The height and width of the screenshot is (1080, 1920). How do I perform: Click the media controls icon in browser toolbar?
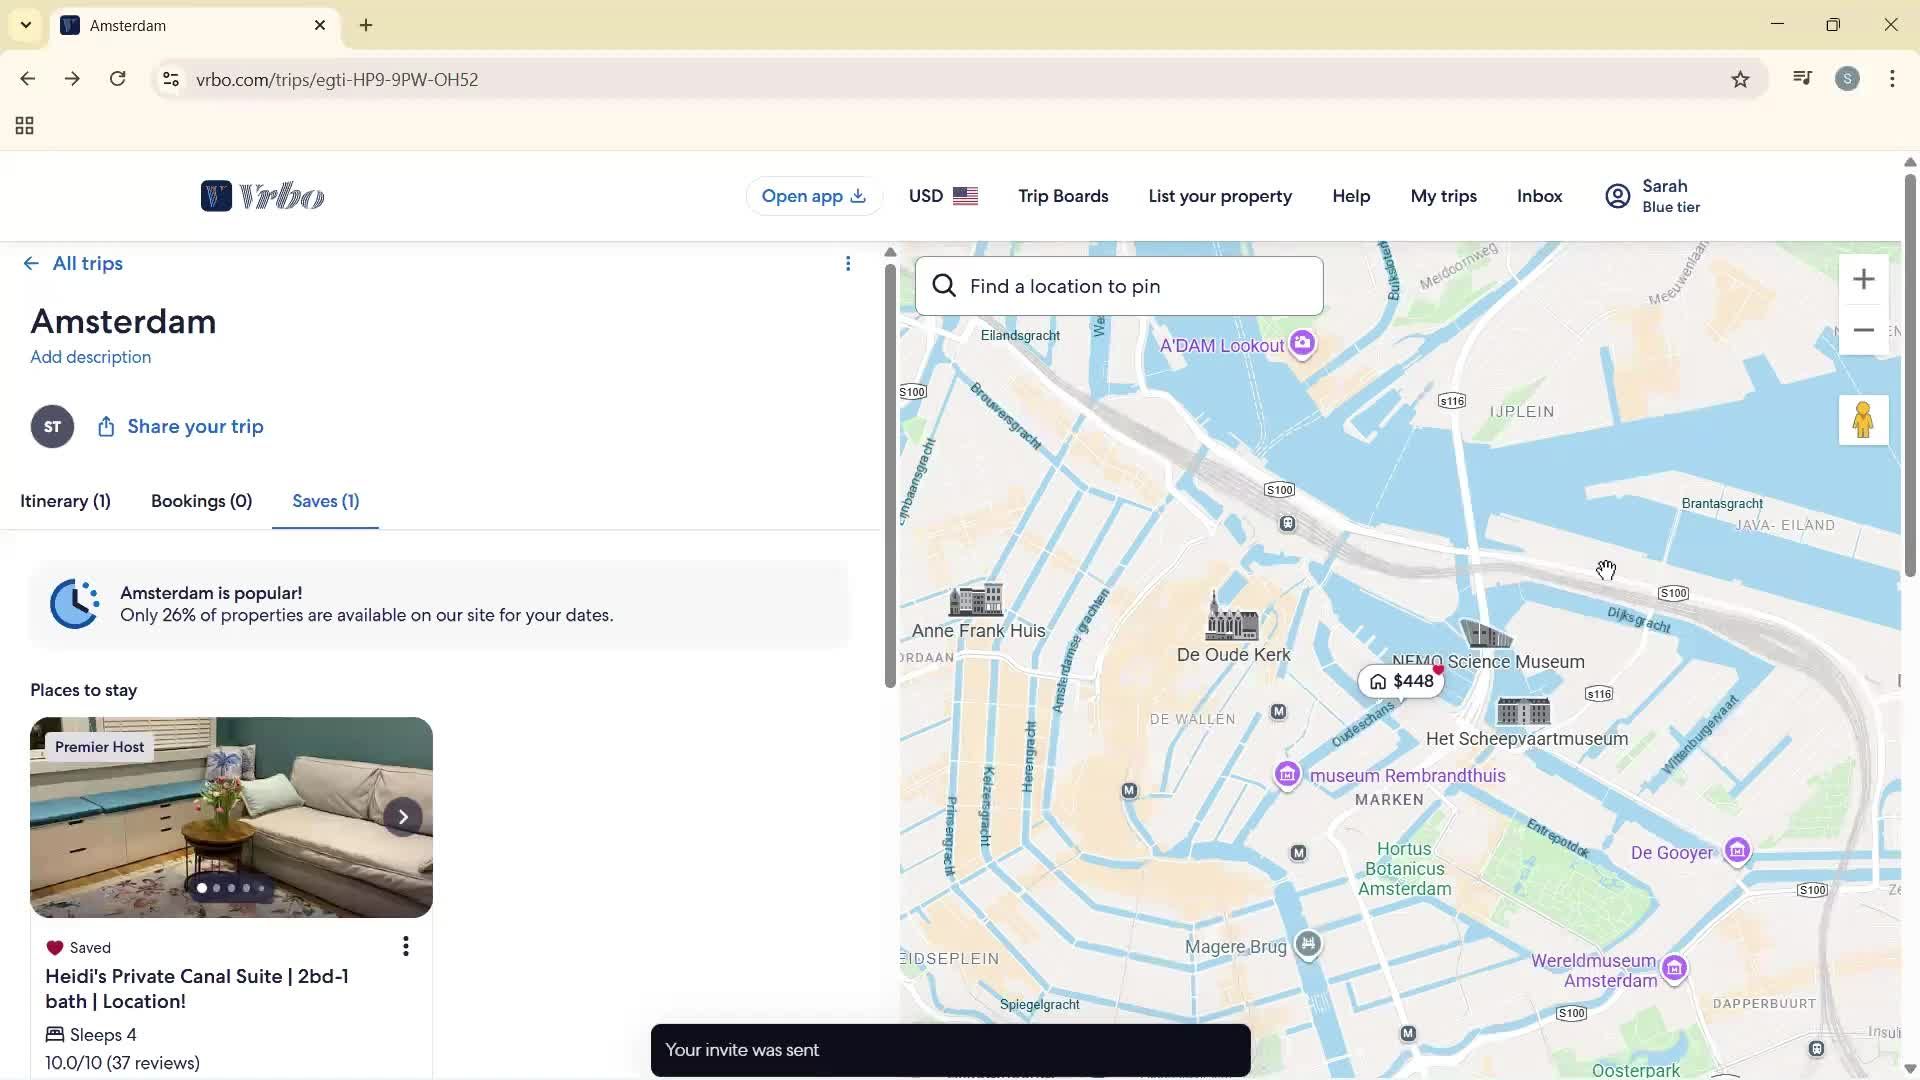pos(1801,78)
